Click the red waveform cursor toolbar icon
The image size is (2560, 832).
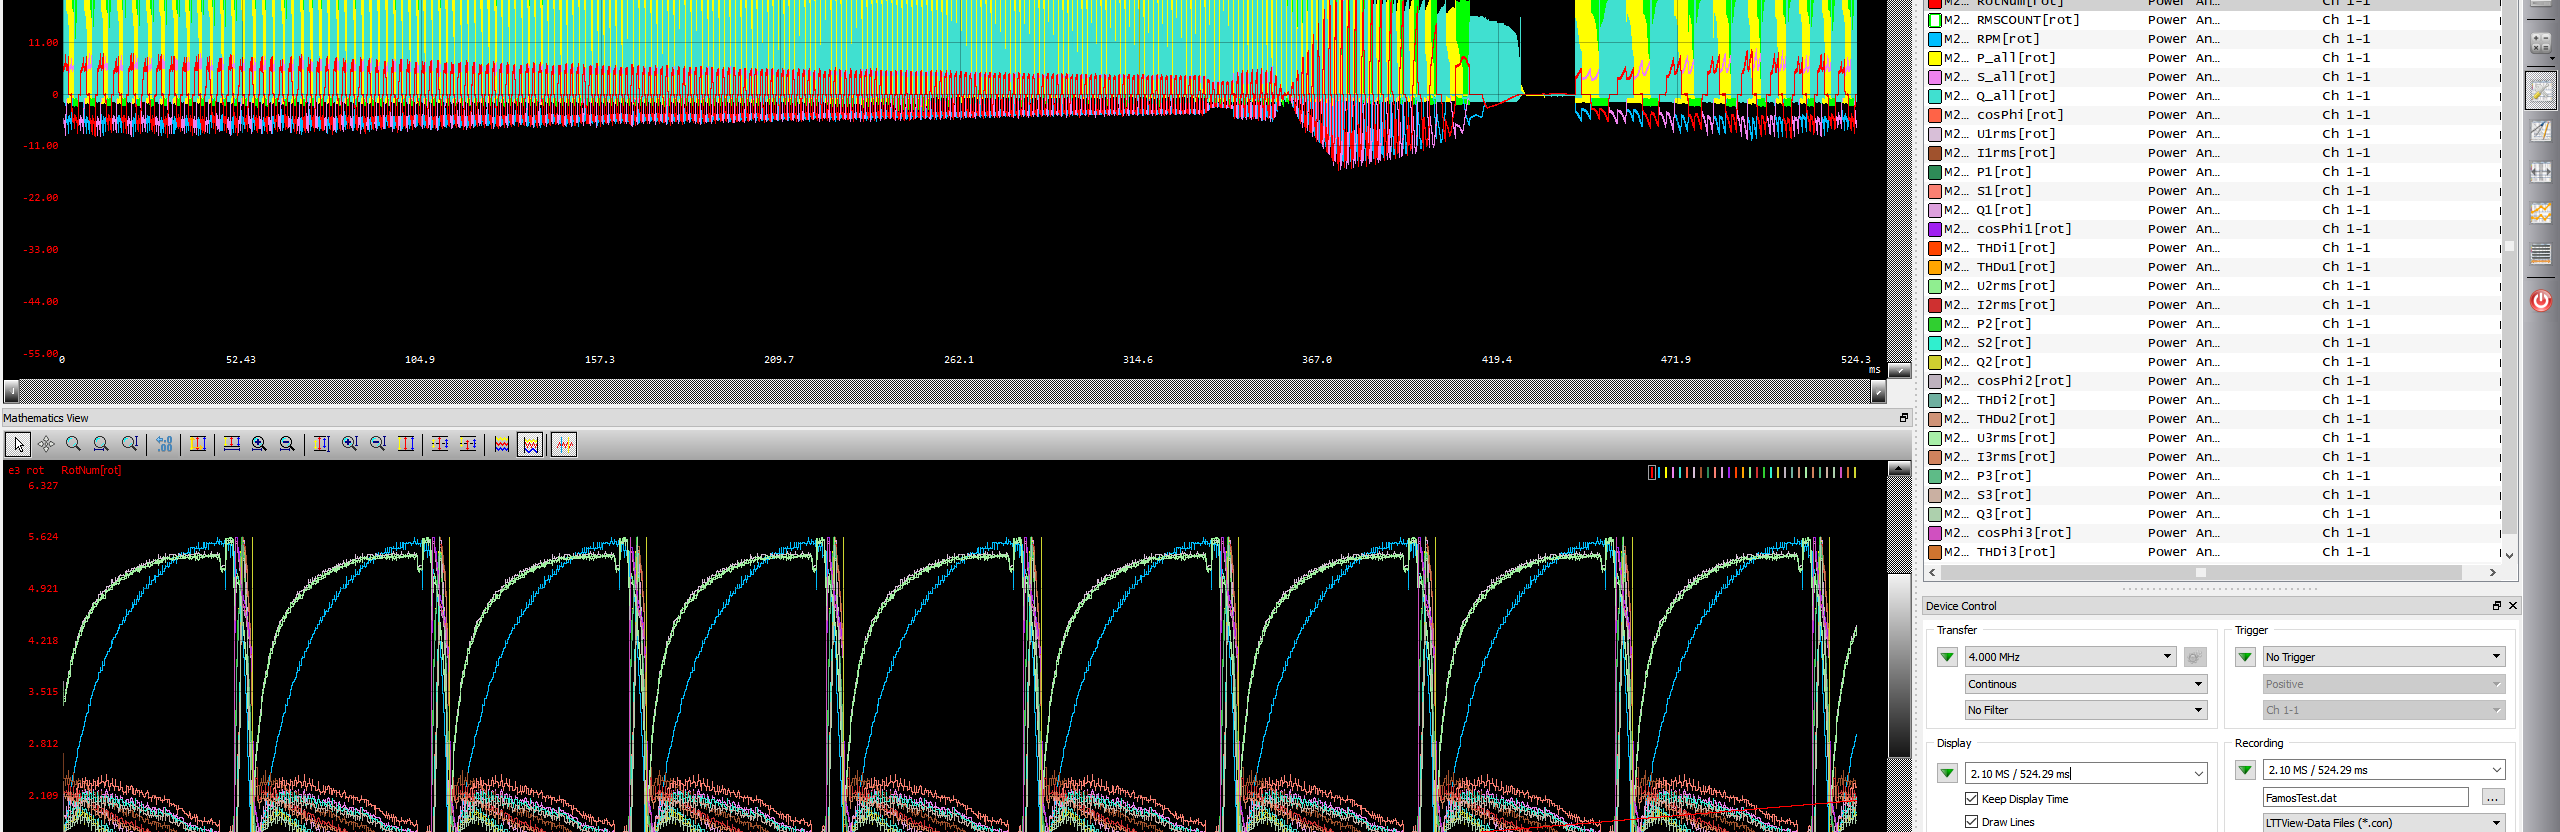(x=564, y=444)
